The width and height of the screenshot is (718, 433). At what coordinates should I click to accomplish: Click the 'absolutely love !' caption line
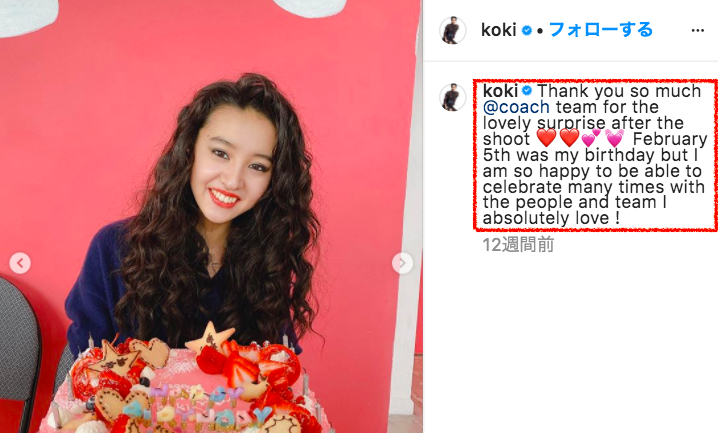[551, 218]
